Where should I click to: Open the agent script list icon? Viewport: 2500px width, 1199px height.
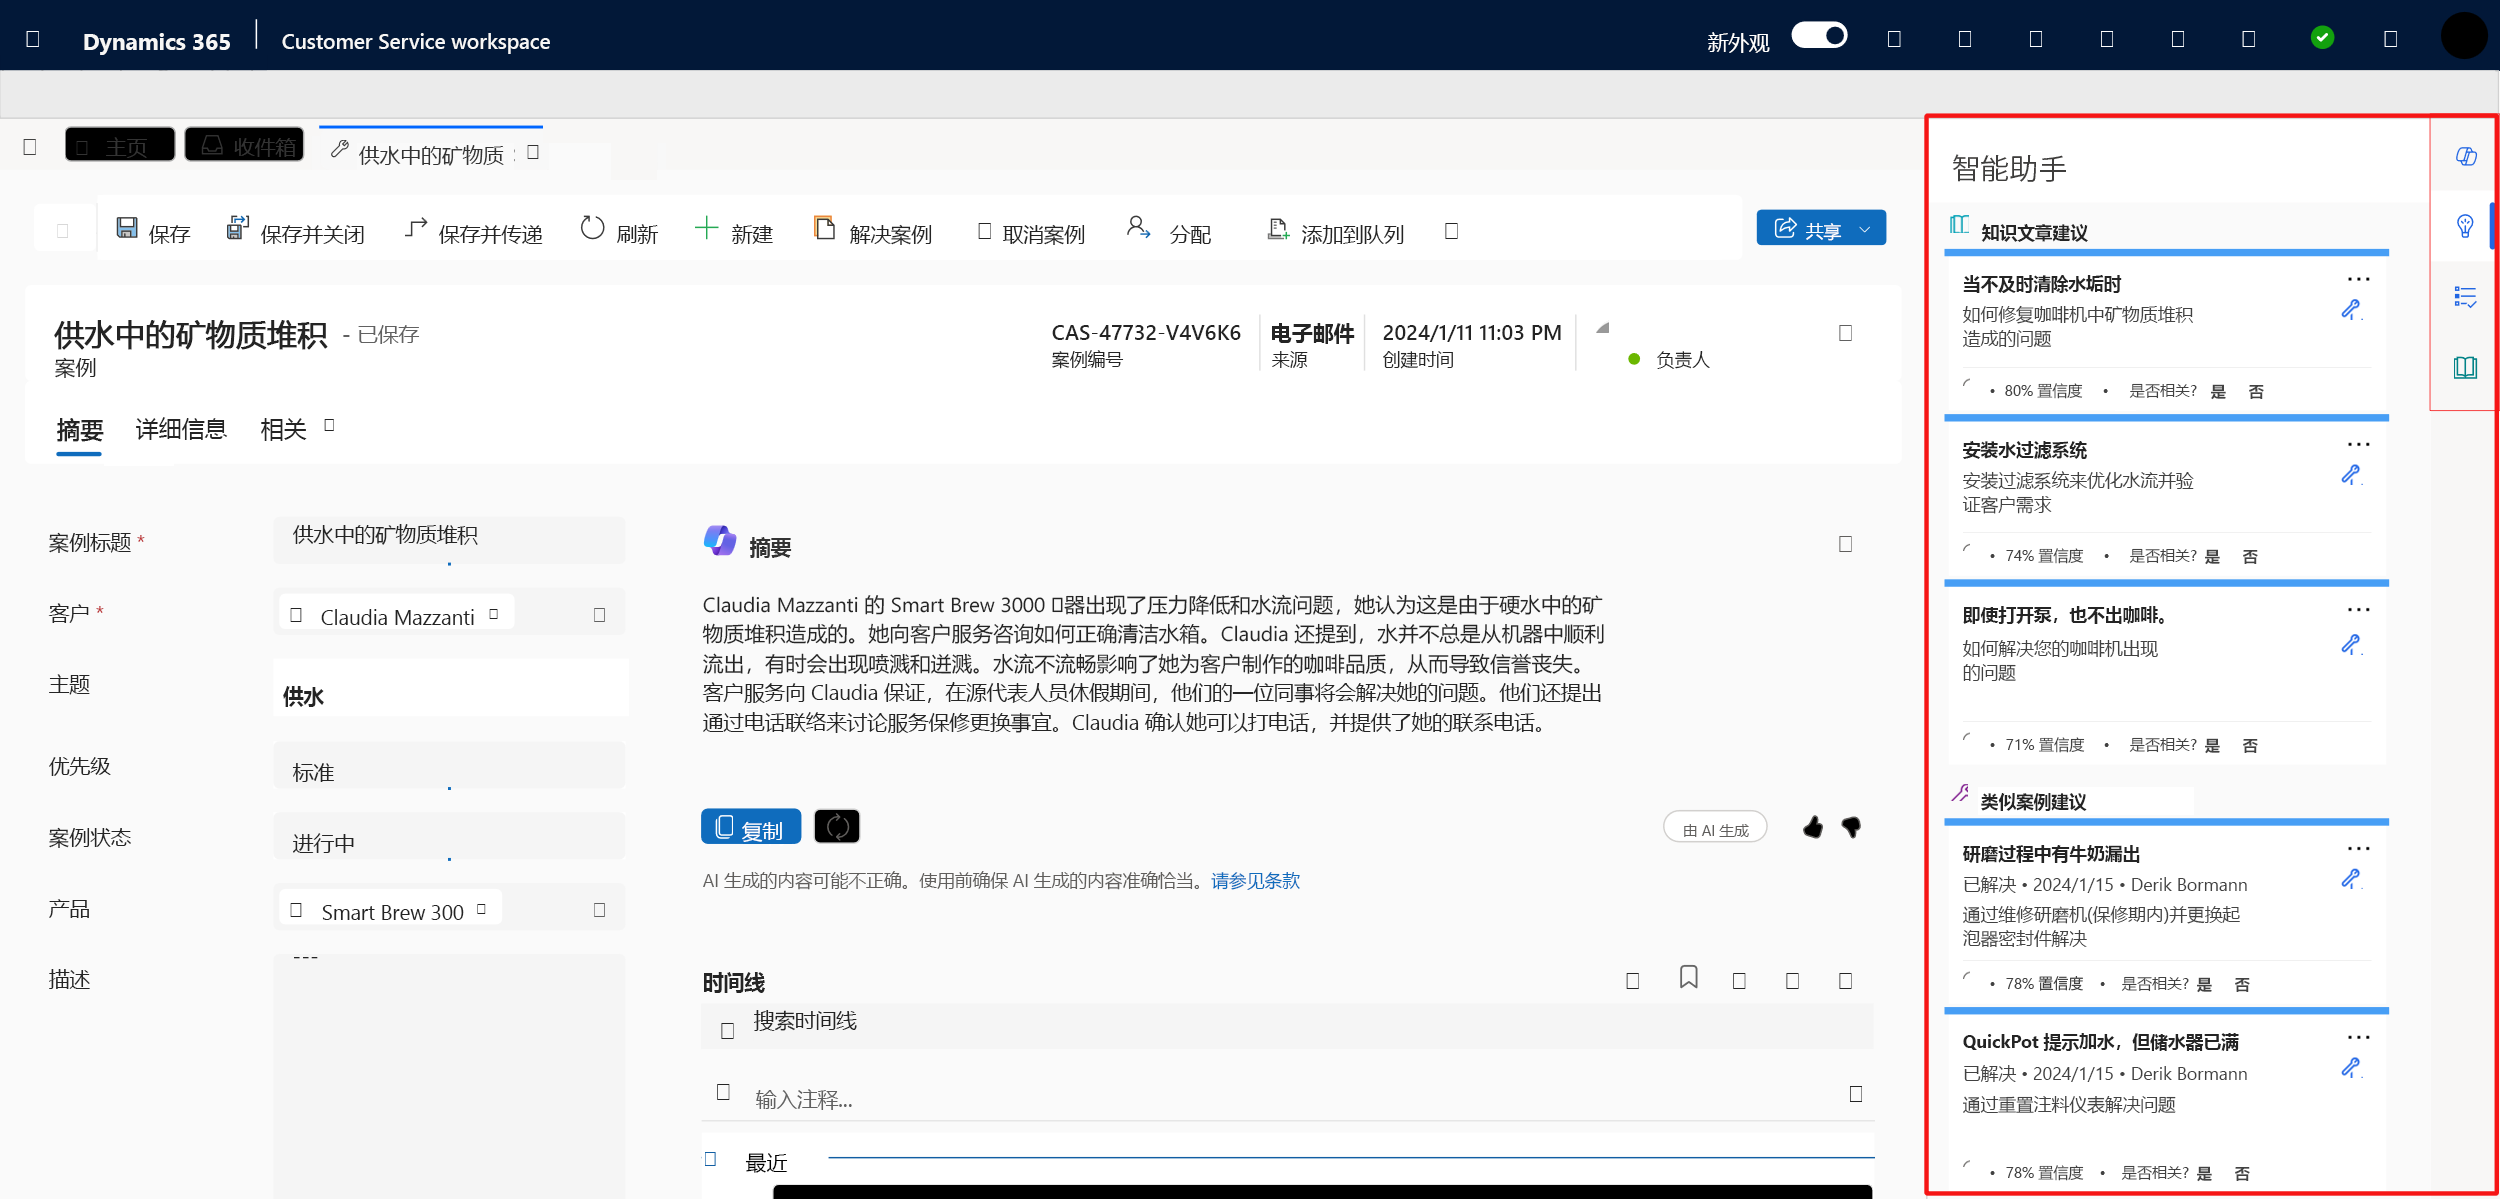point(2466,297)
